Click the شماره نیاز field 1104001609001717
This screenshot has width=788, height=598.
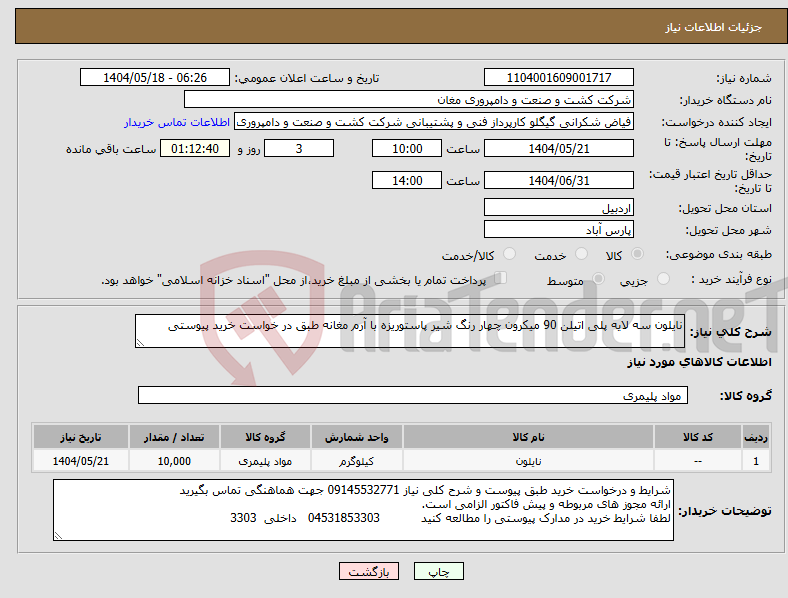[558, 77]
